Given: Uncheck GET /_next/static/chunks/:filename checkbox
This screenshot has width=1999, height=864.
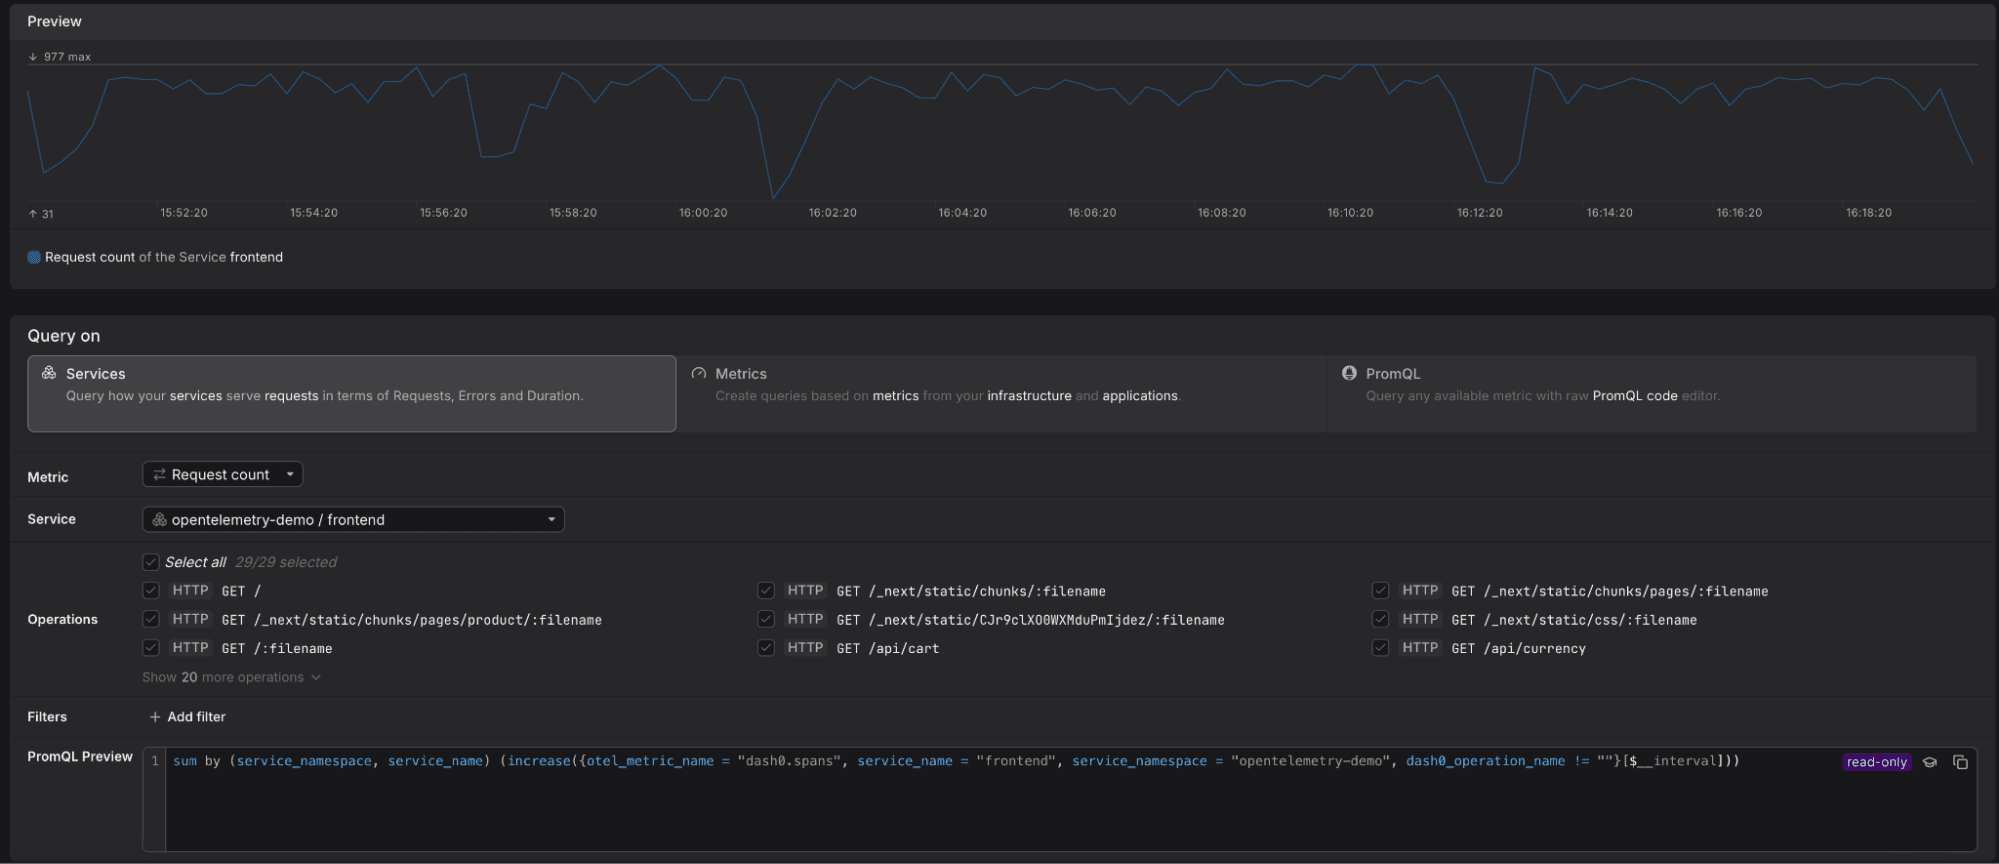Looking at the screenshot, I should 766,591.
